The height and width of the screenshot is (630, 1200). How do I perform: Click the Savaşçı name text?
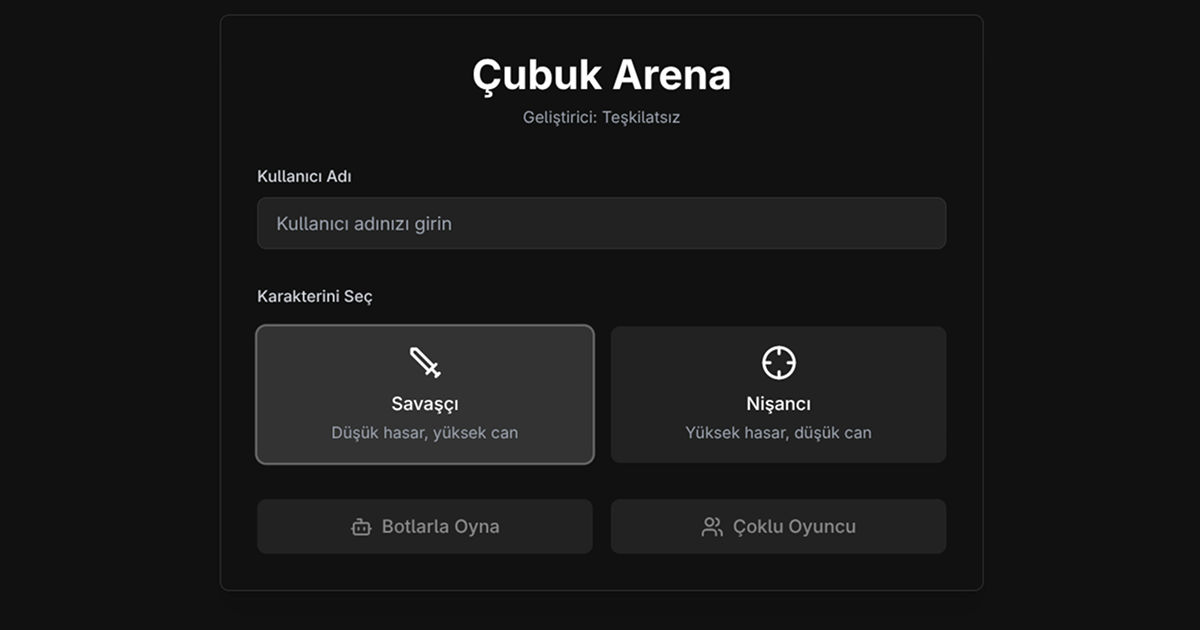pos(425,404)
